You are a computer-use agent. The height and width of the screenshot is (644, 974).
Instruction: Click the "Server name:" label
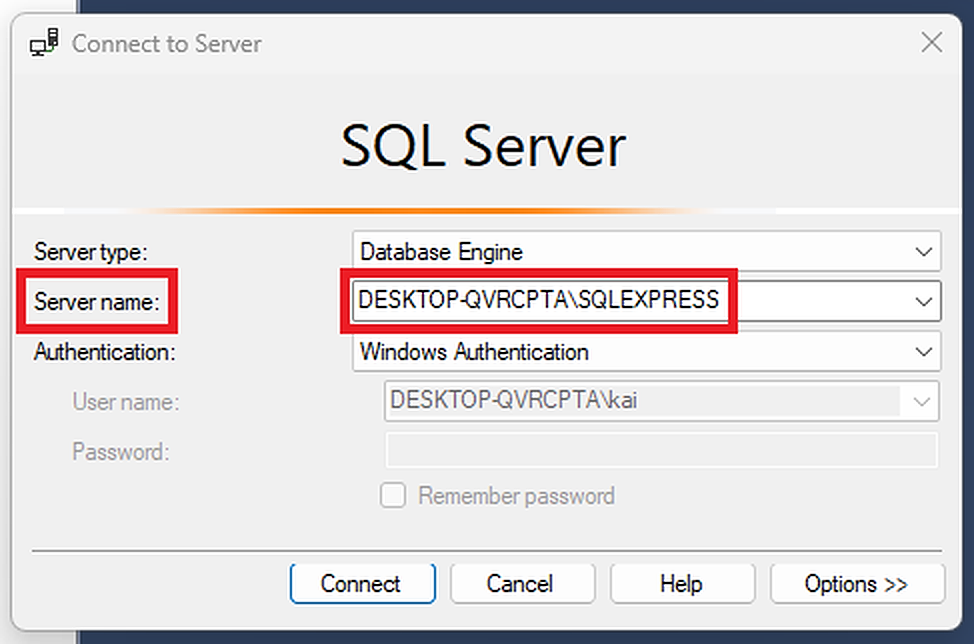click(x=97, y=301)
